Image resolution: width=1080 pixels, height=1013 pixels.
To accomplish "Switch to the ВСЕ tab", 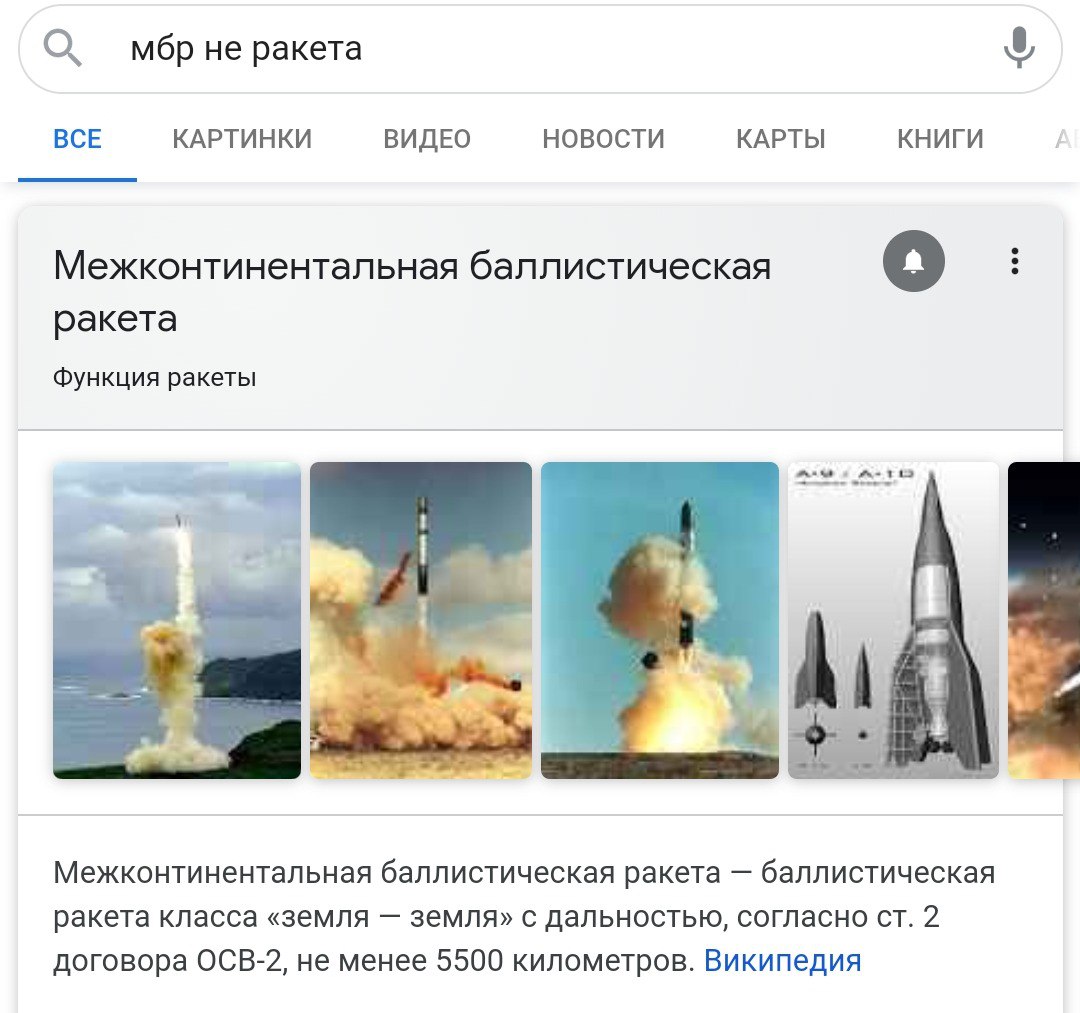I will tap(77, 139).
